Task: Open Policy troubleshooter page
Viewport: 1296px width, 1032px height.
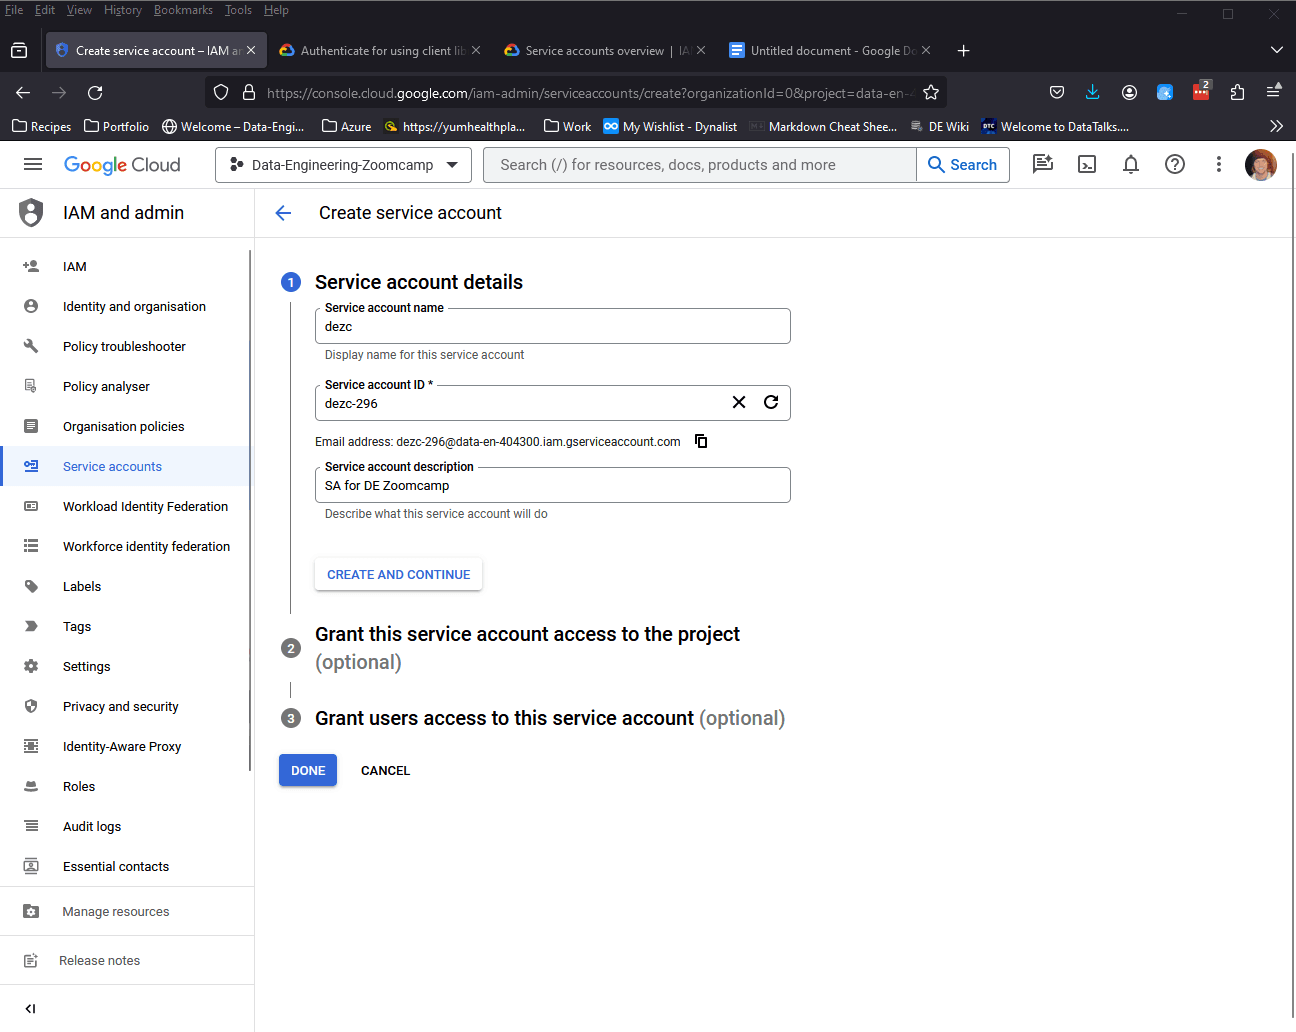Action: 126,346
